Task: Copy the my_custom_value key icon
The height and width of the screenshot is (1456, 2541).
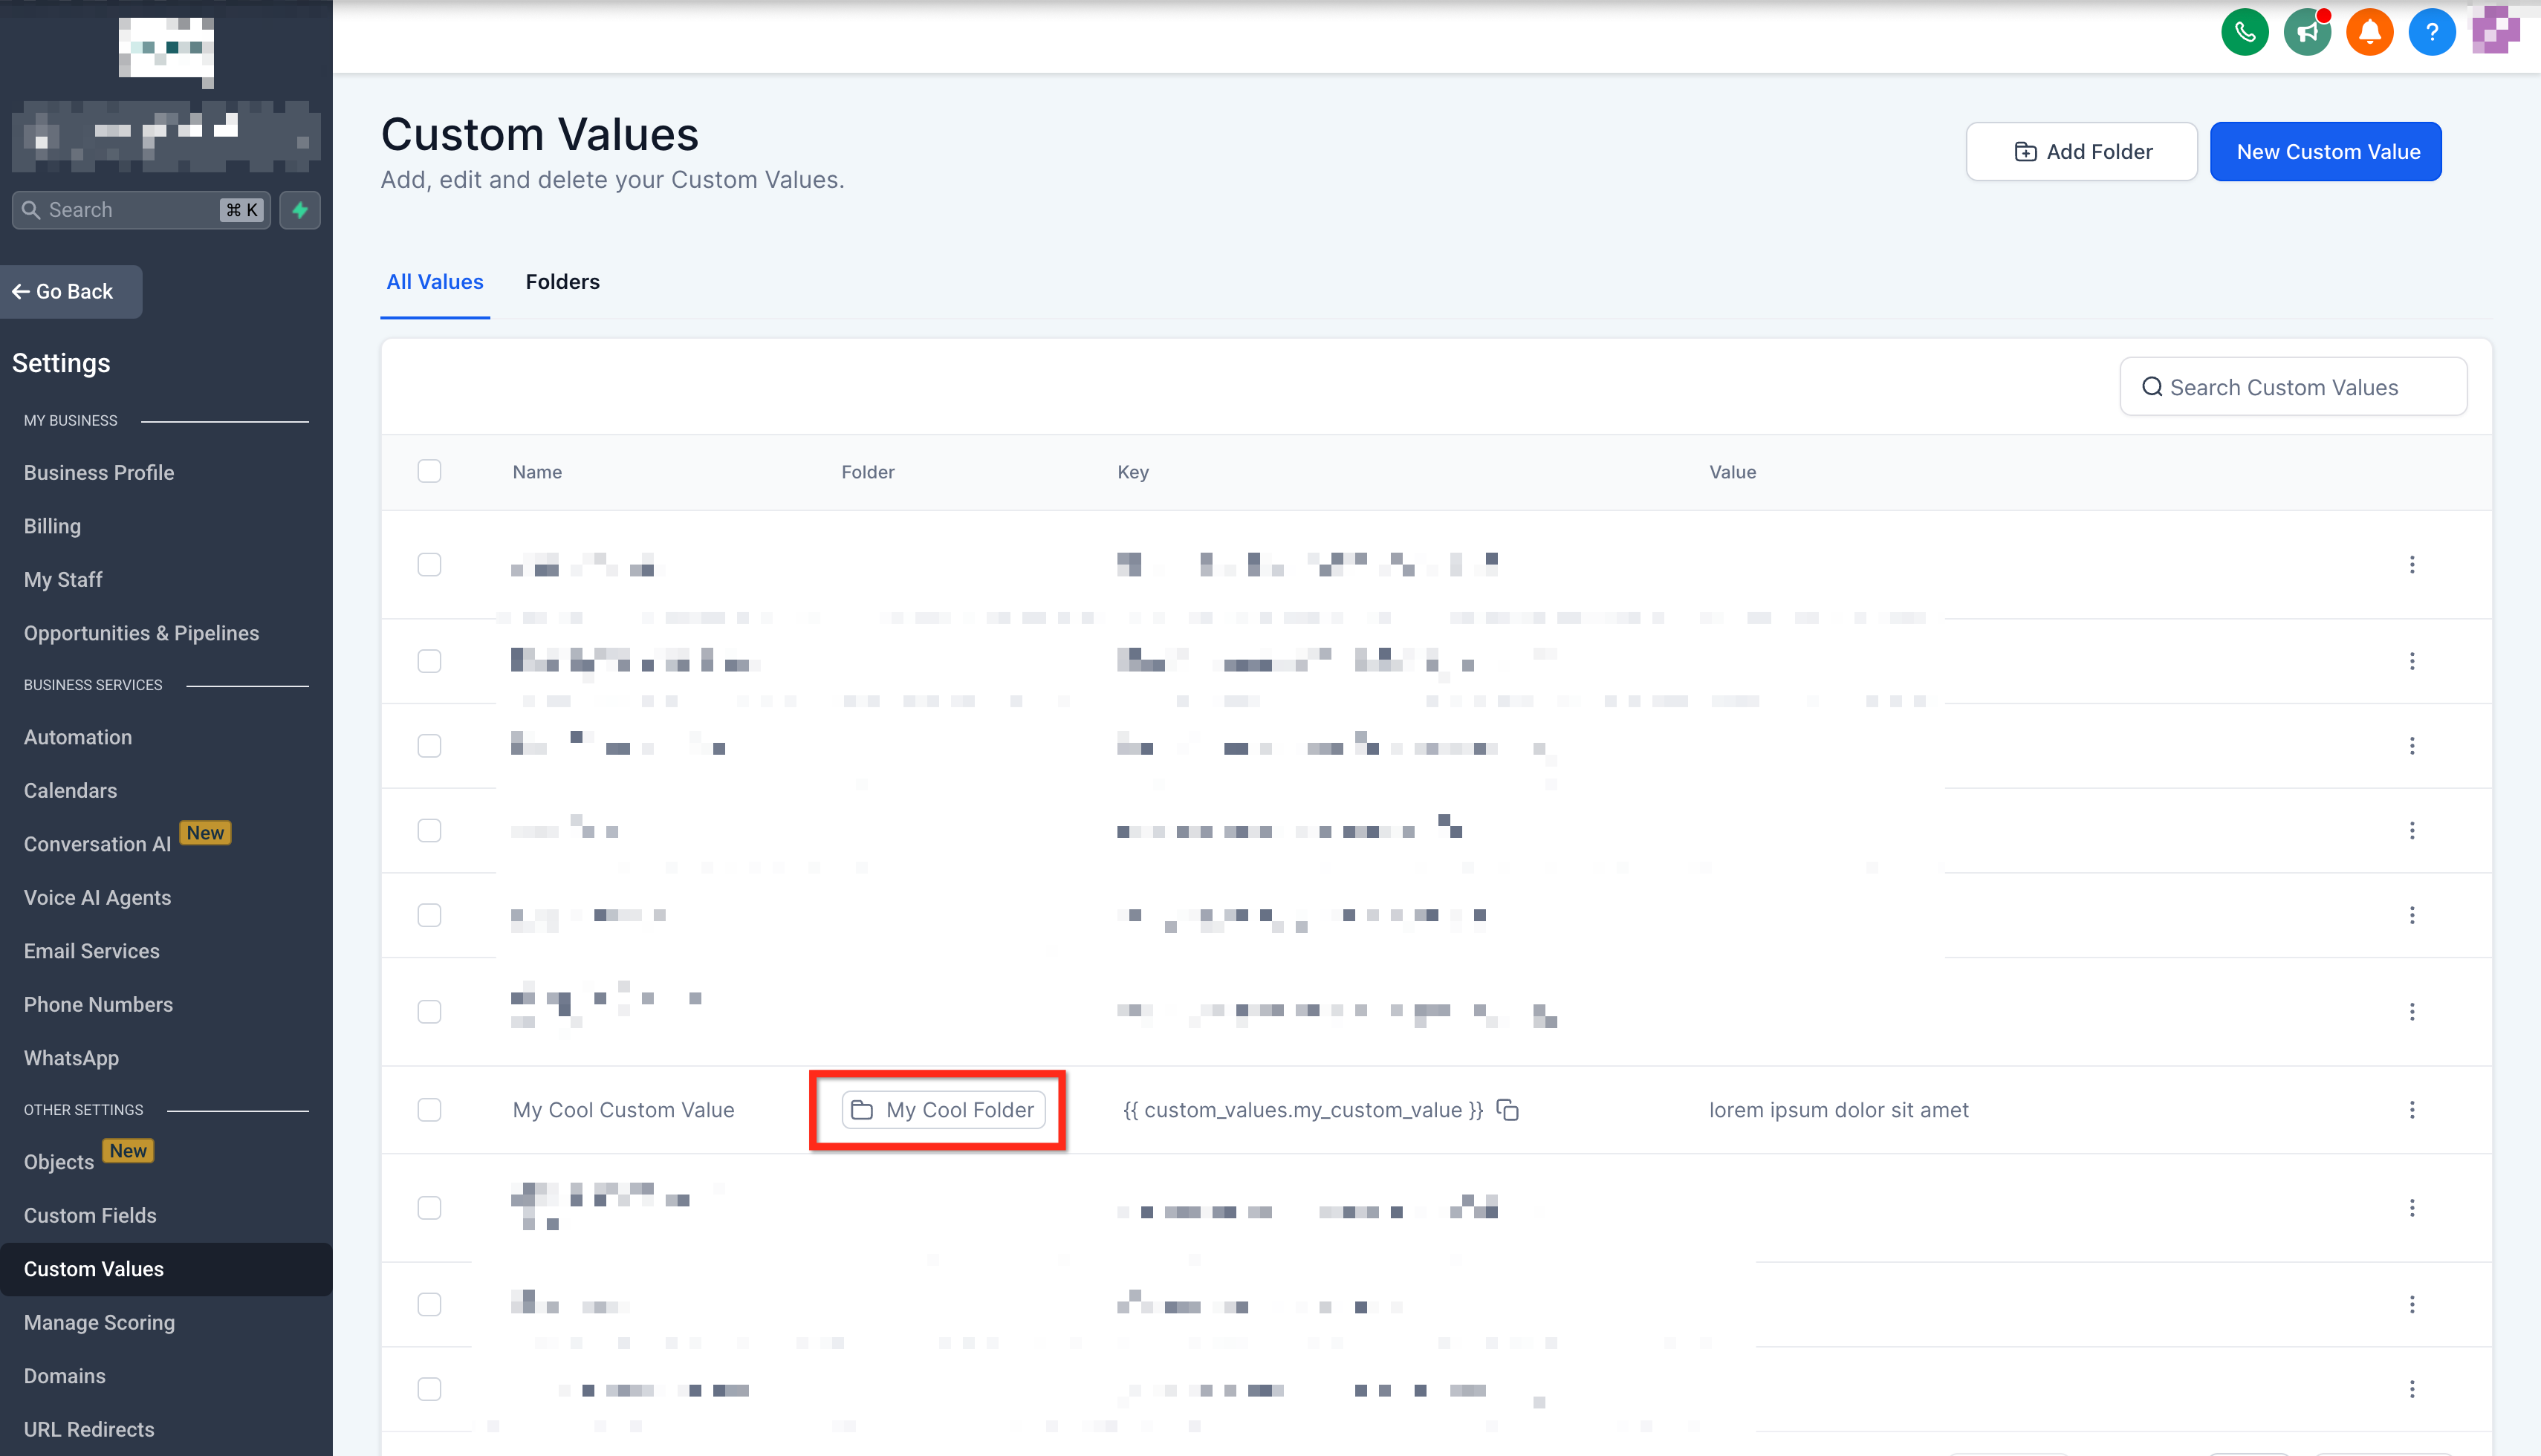Action: pyautogui.click(x=1507, y=1110)
